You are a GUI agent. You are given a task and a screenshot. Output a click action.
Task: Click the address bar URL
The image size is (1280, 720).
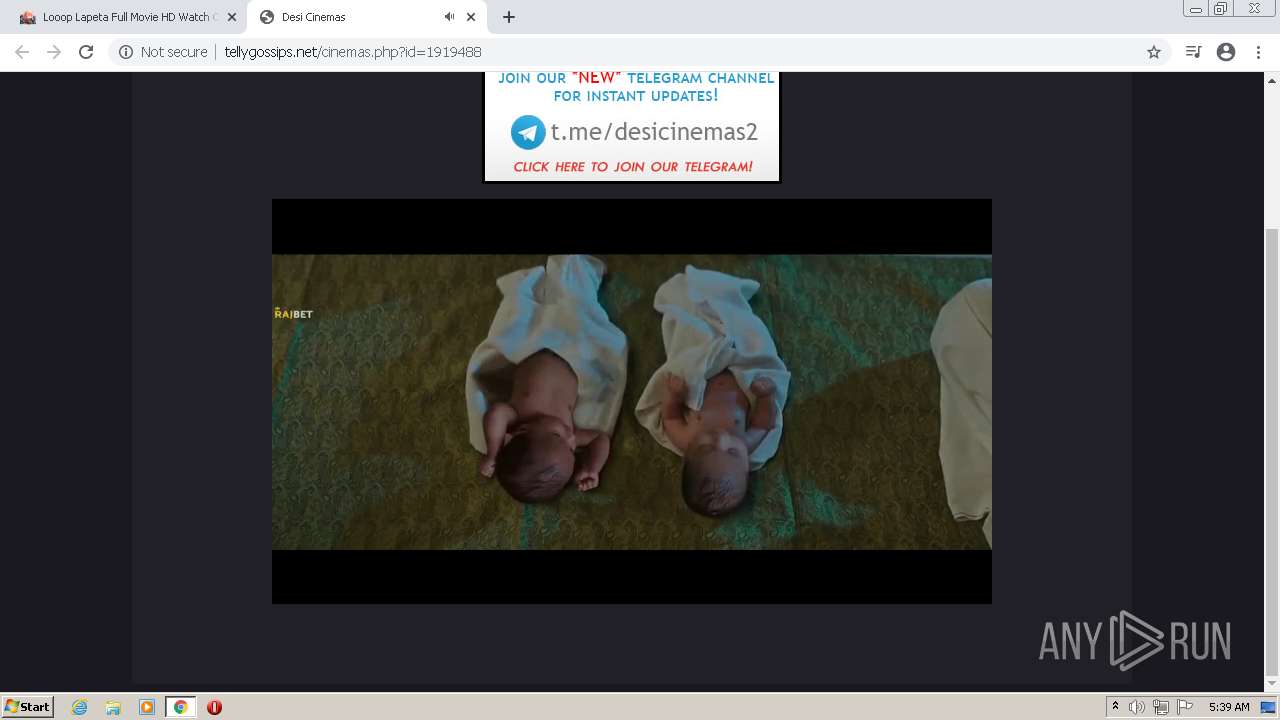coord(353,52)
